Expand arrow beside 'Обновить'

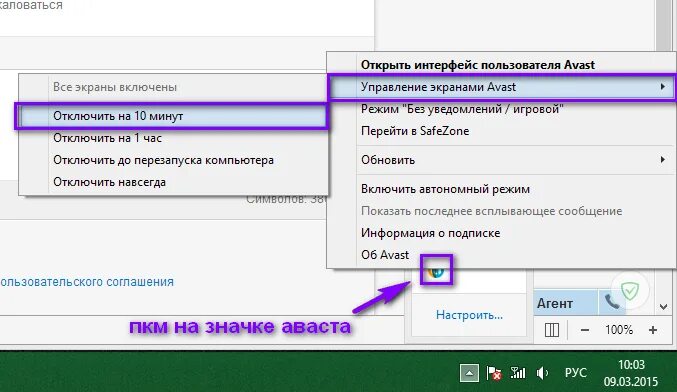click(663, 159)
